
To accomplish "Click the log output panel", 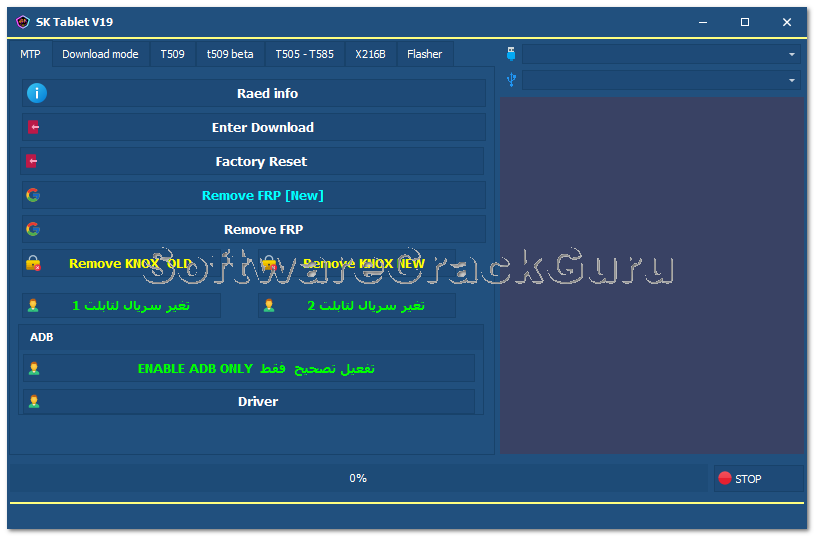I will click(x=652, y=276).
